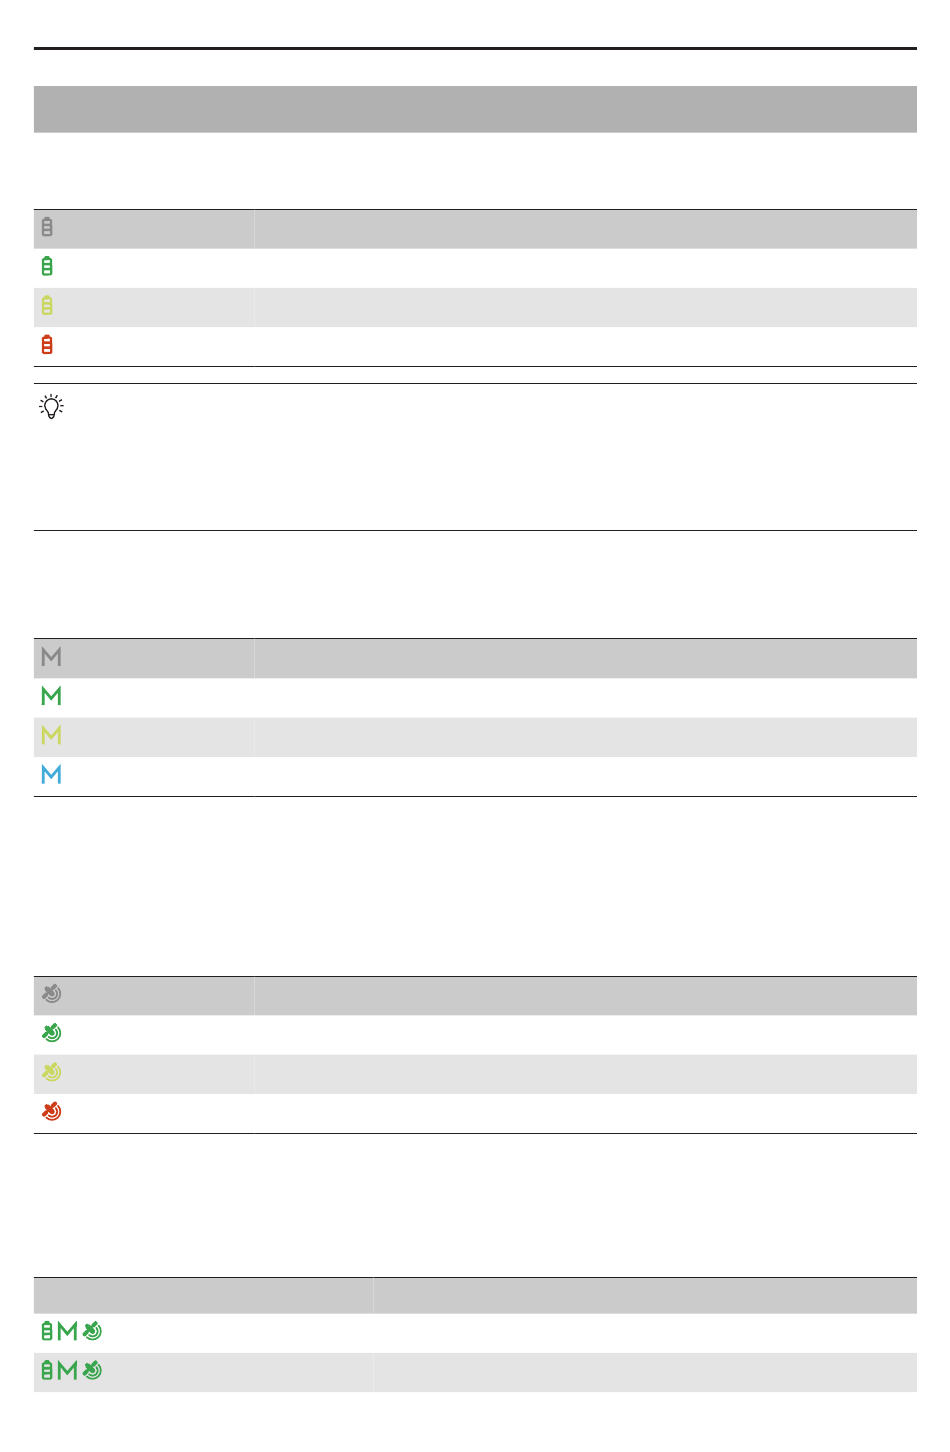Click the blank description cell beside the blue M

click(x=585, y=776)
